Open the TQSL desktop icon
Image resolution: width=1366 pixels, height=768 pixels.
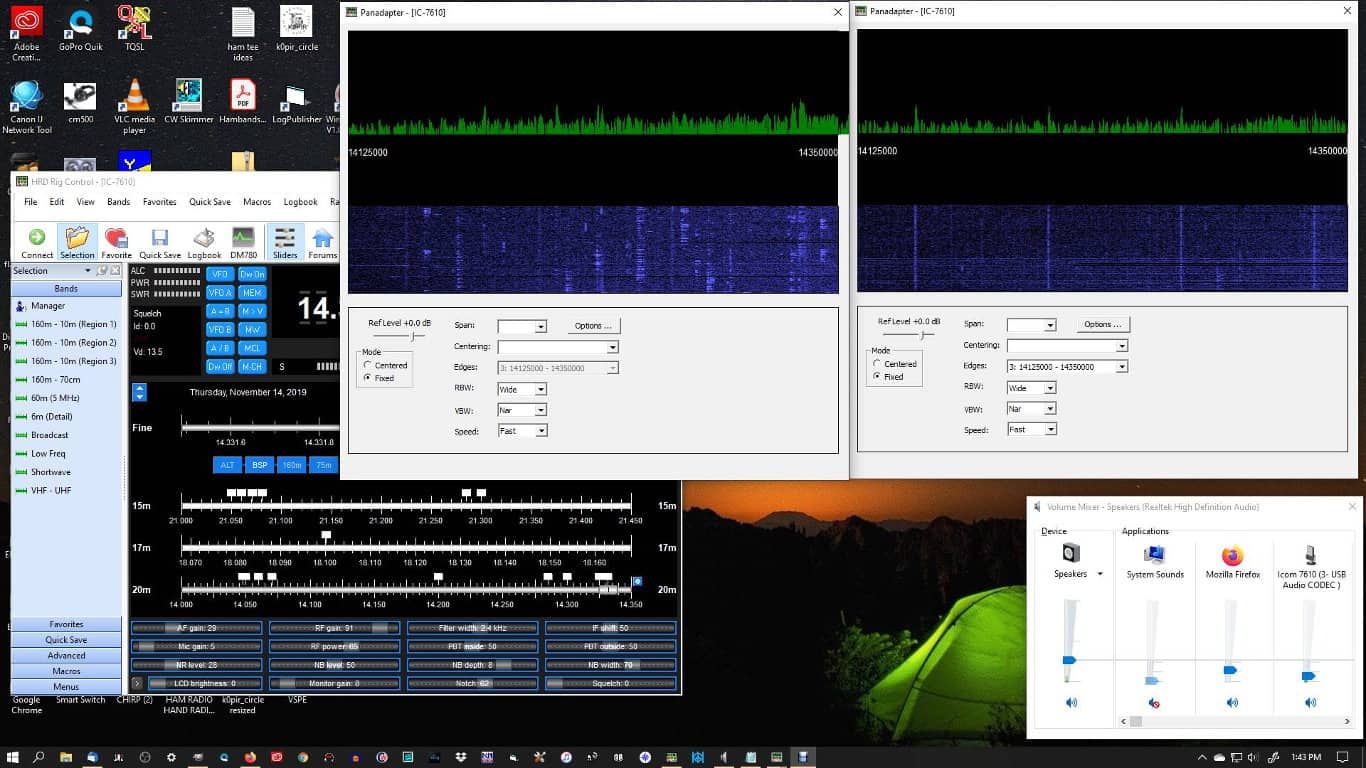tap(134, 28)
